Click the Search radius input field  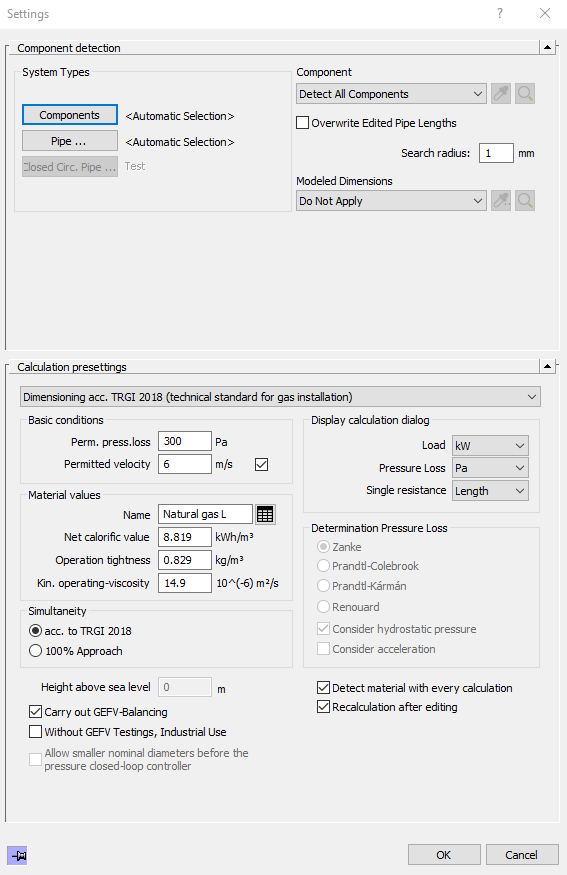pos(496,153)
